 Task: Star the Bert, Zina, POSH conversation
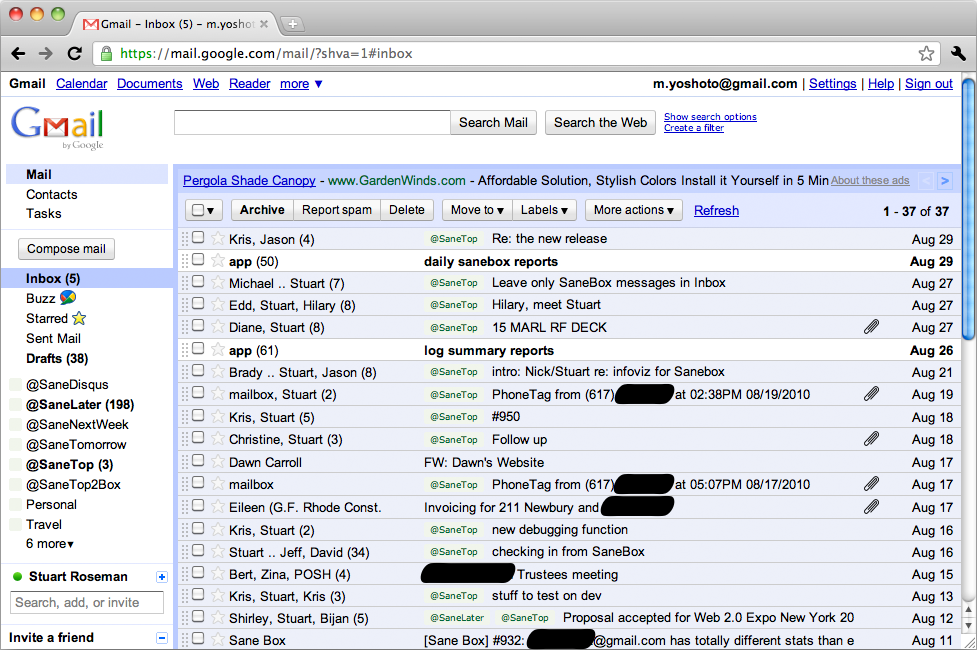pos(217,574)
